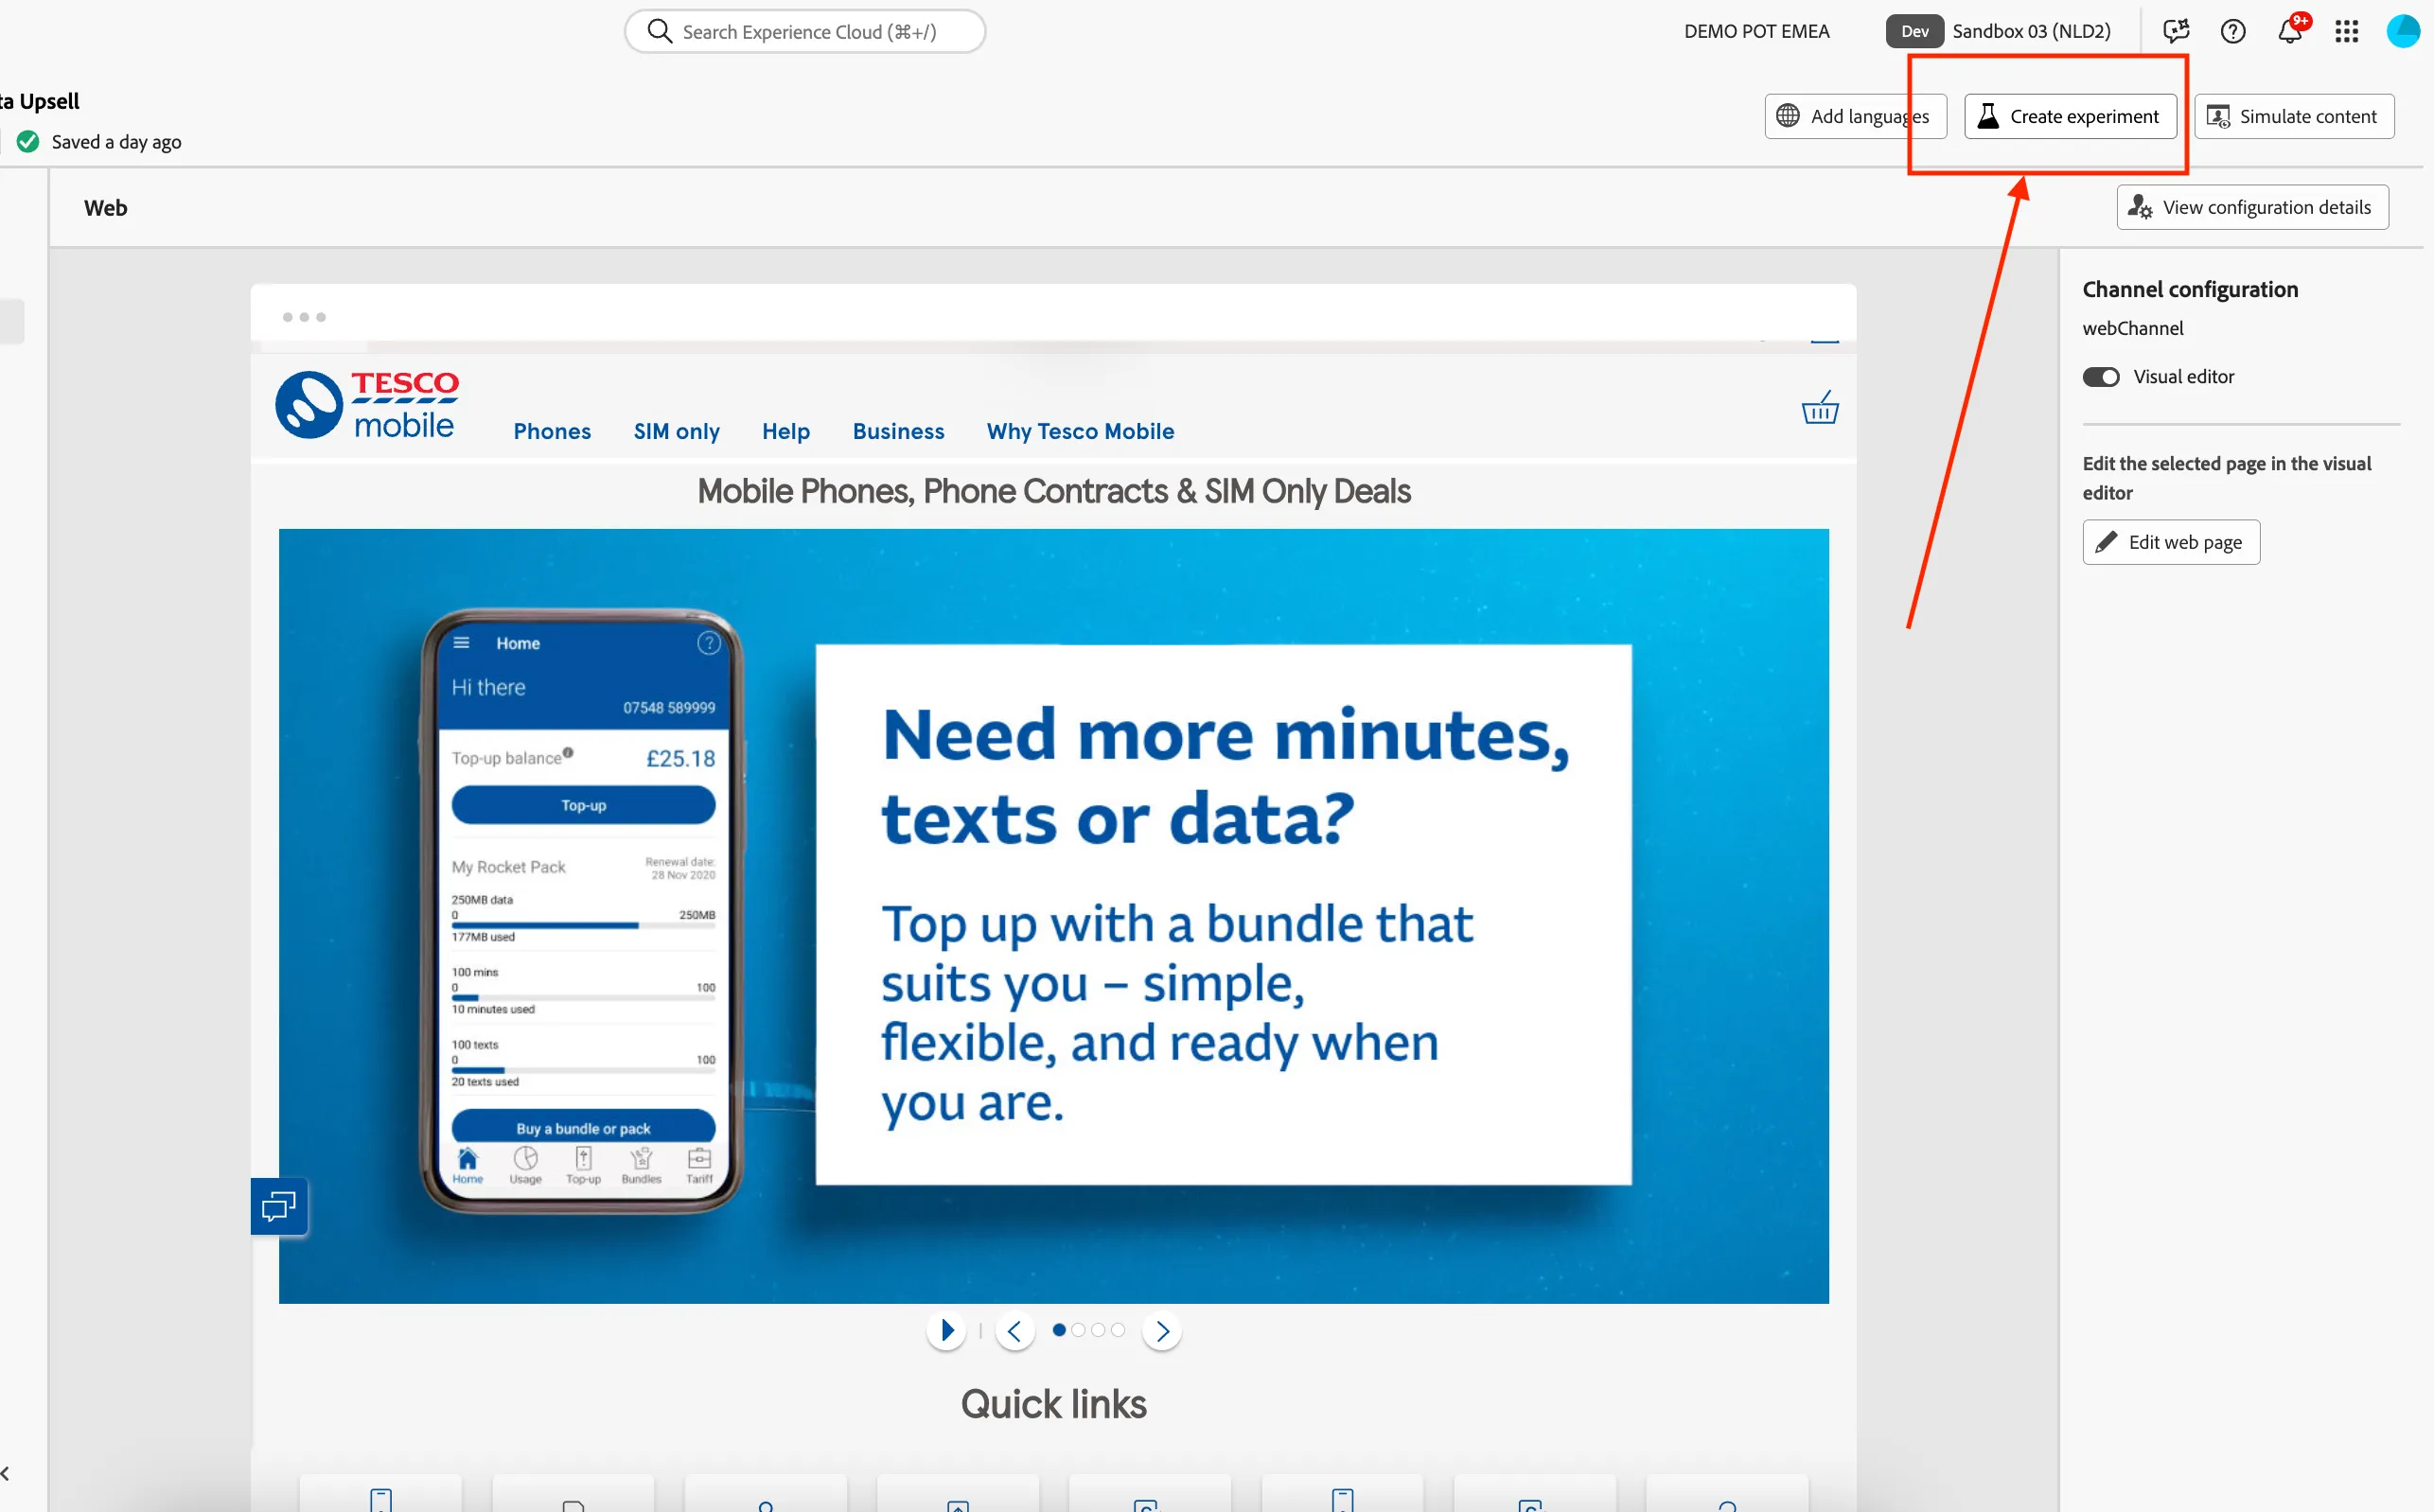Click the hero banner 'Need more minutes' image
This screenshot has height=1512, width=2434.
1053,916
